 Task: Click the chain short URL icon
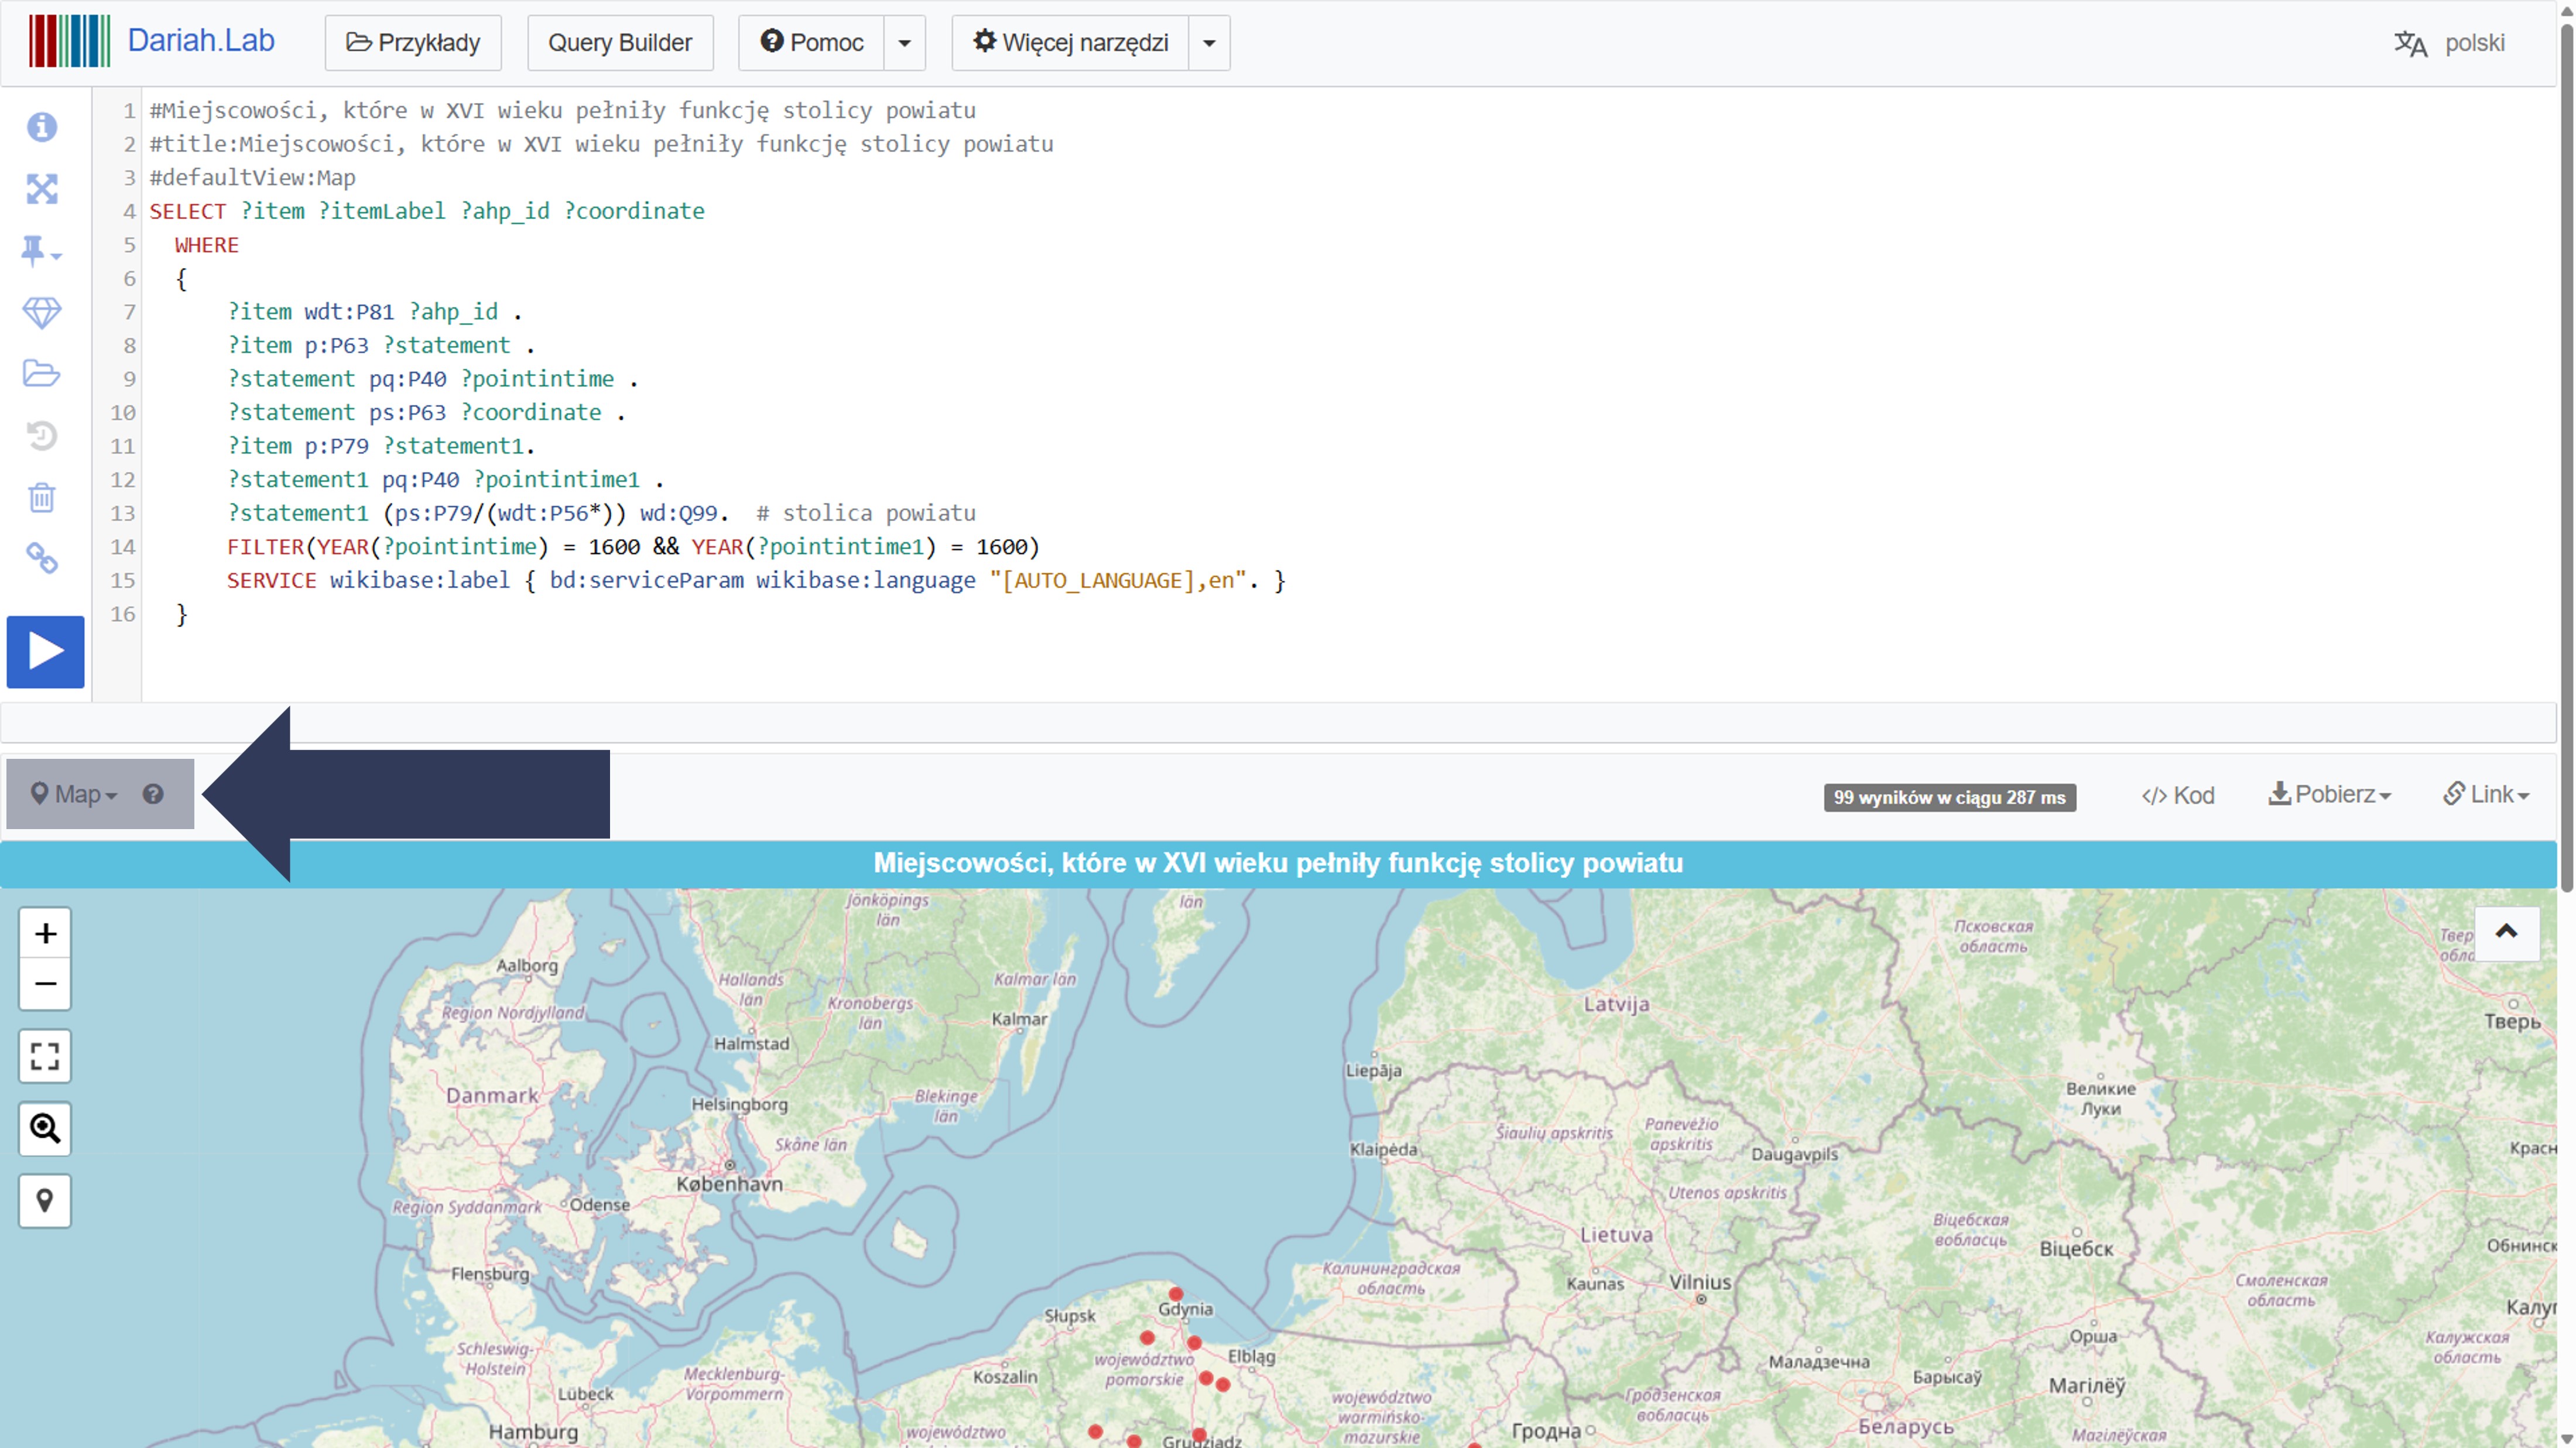click(41, 558)
